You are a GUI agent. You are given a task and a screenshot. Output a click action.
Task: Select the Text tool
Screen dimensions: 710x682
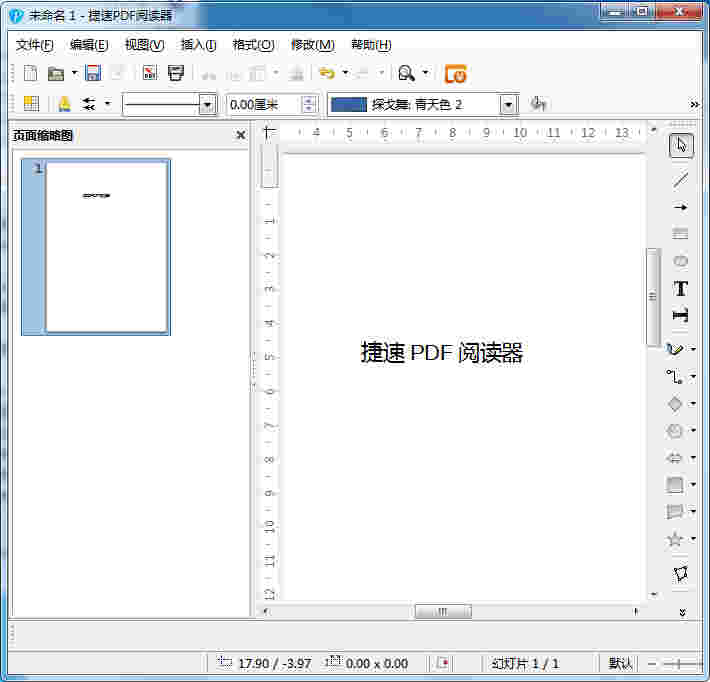(681, 289)
